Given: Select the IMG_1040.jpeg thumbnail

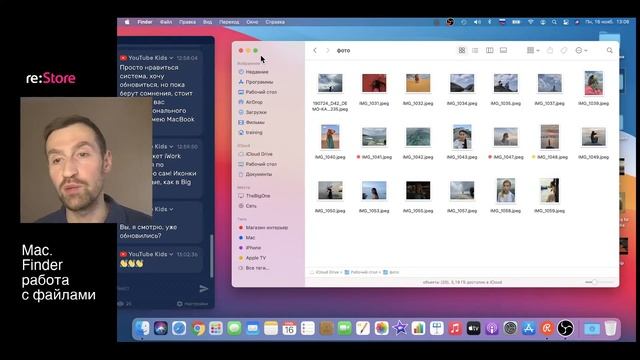Looking at the screenshot, I should tap(330, 137).
